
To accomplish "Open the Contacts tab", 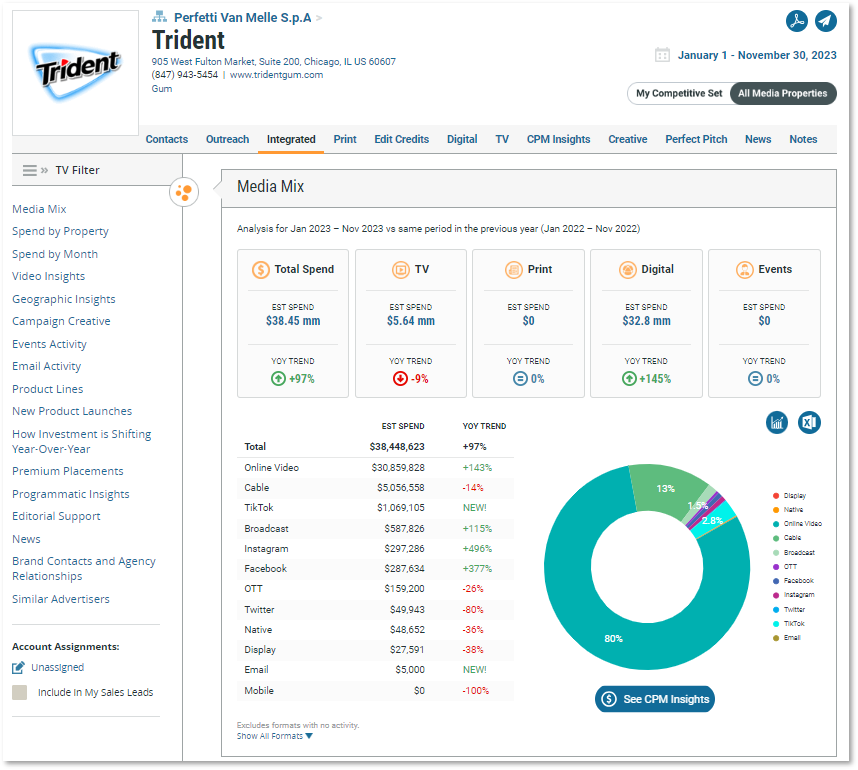I will click(167, 140).
